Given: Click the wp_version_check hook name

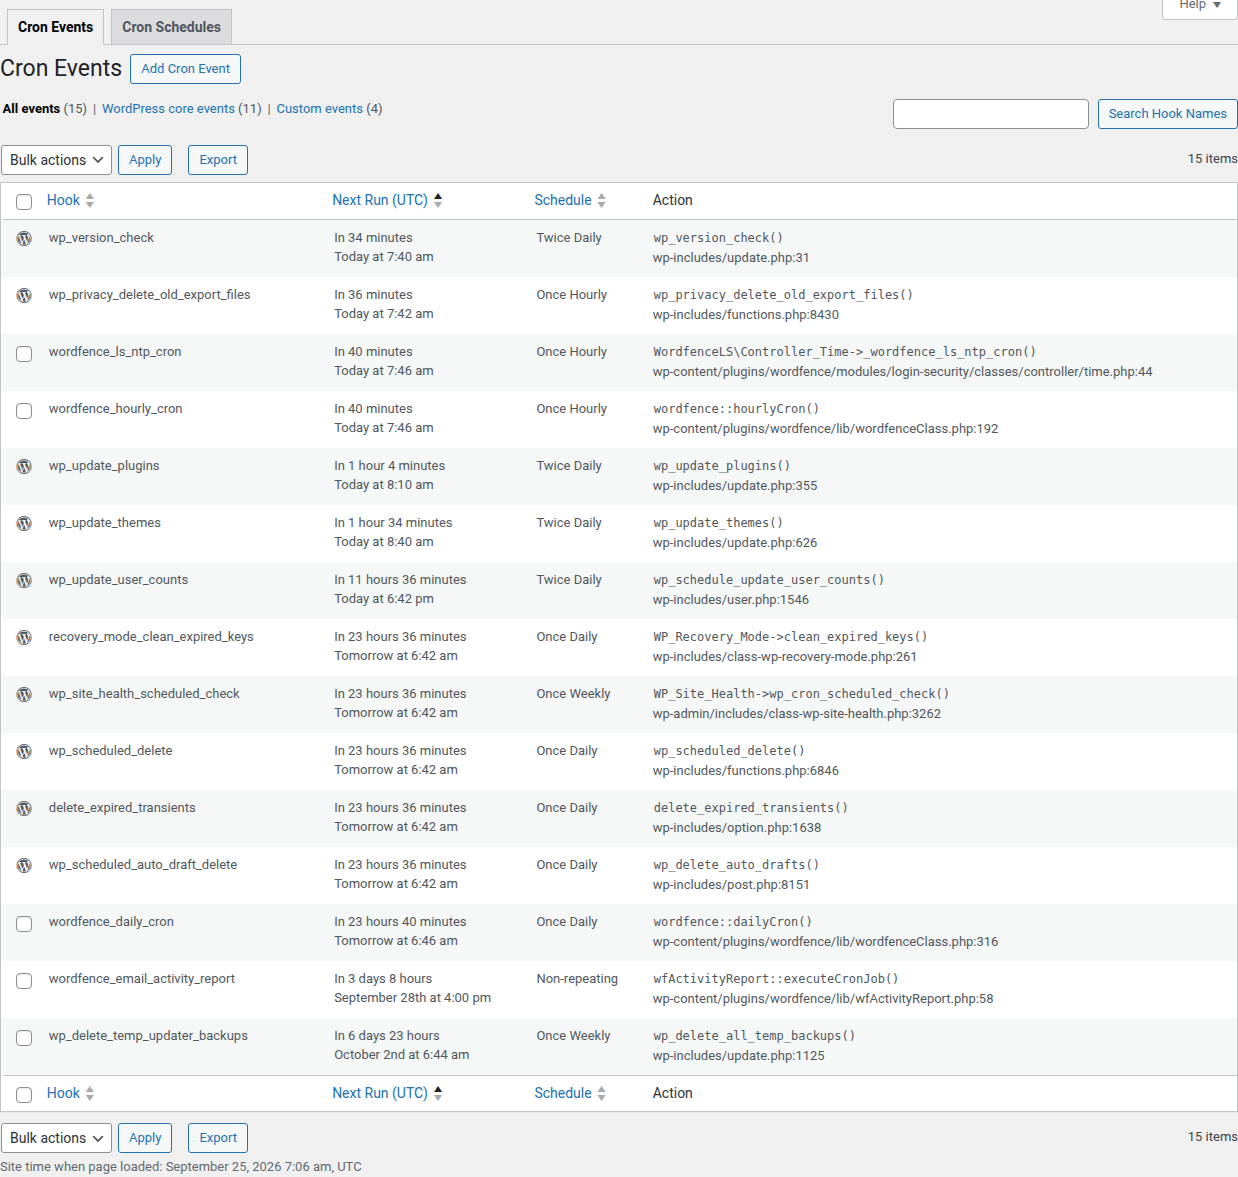Looking at the screenshot, I should coord(101,238).
